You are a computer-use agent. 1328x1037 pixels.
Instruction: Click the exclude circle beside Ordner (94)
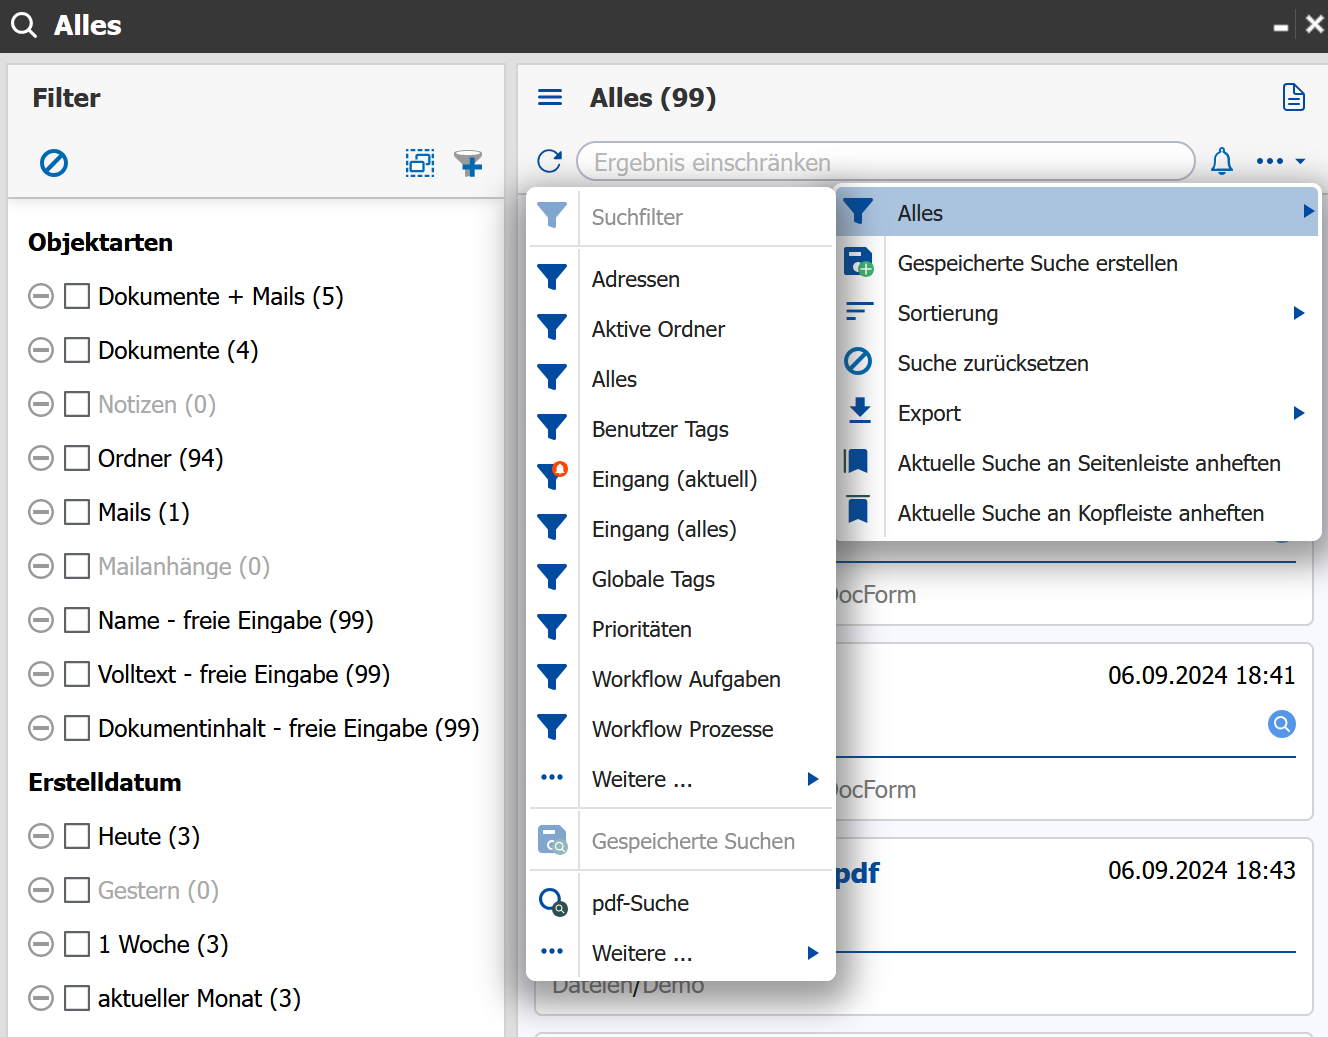pyautogui.click(x=41, y=458)
